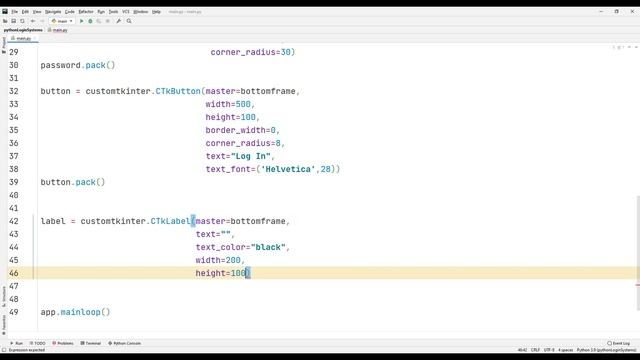Click the 46:42 cursor position indicator

point(522,350)
